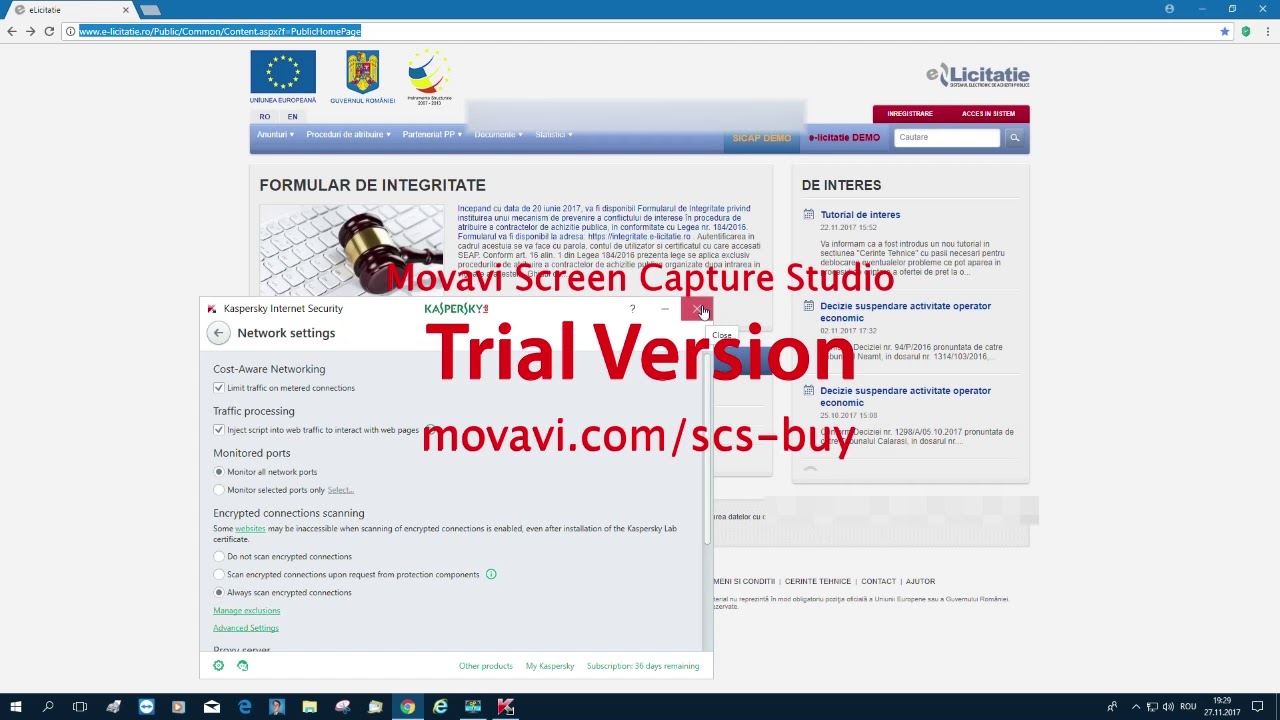Expand the Statistici menu
The height and width of the screenshot is (720, 1280).
pos(554,135)
